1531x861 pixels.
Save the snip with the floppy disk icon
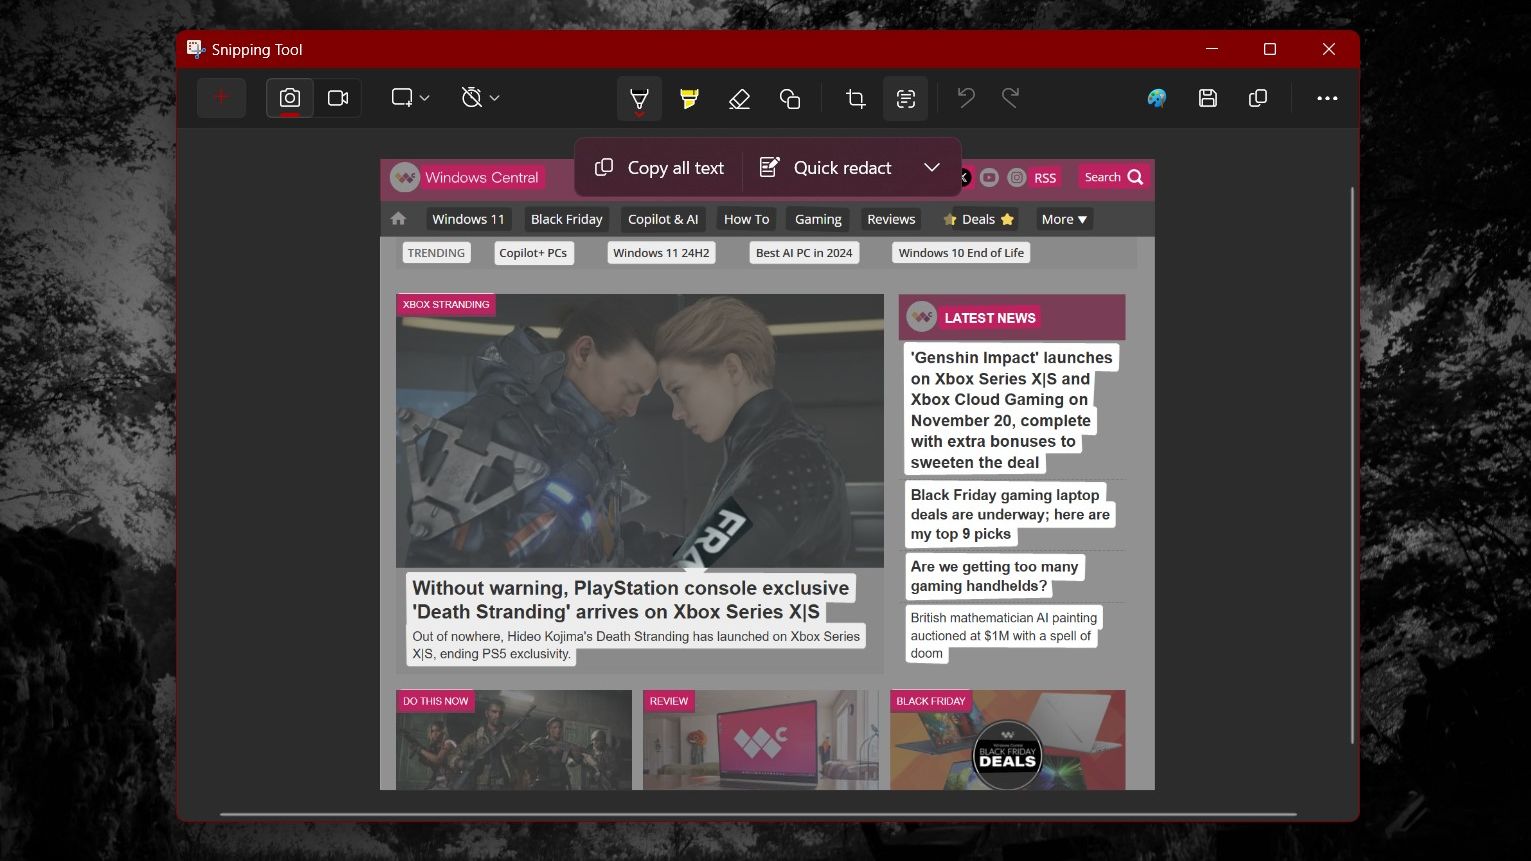coord(1208,98)
